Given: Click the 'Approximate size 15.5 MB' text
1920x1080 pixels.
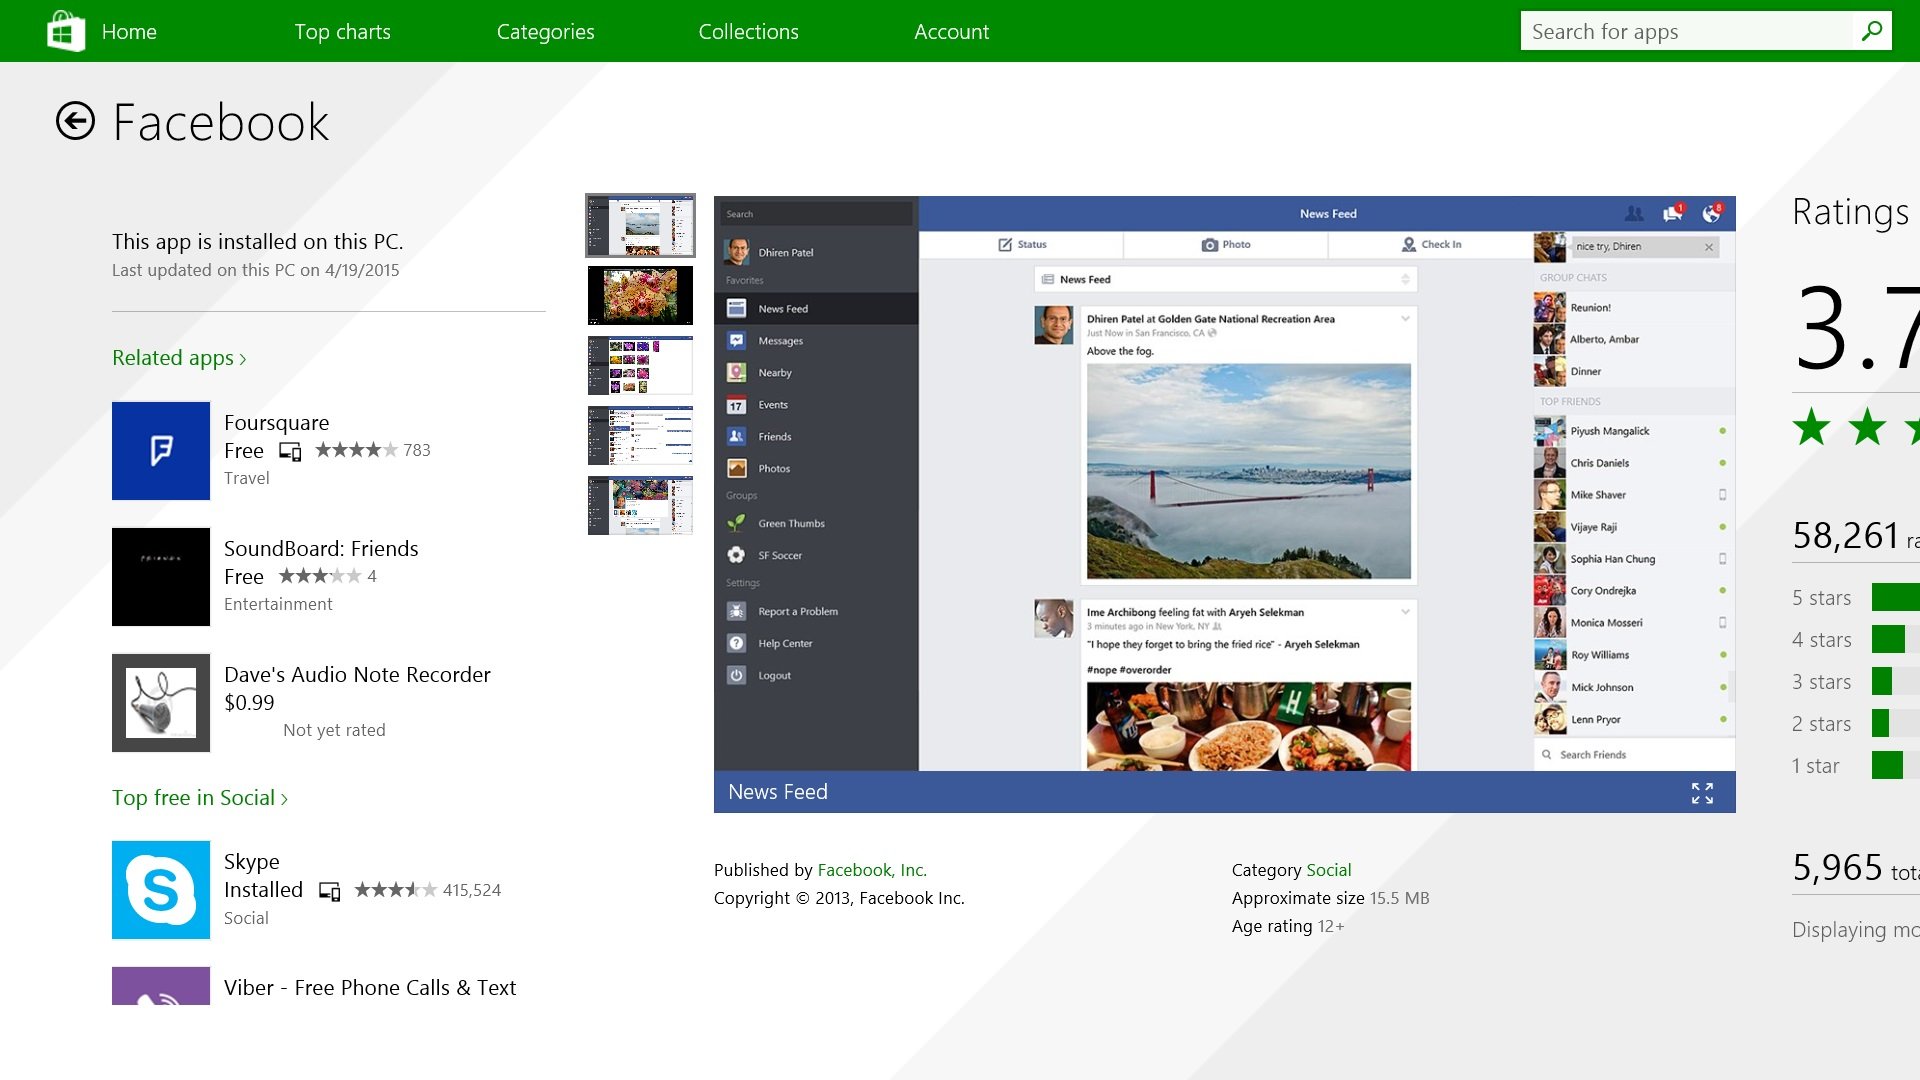Looking at the screenshot, I should pos(1330,898).
